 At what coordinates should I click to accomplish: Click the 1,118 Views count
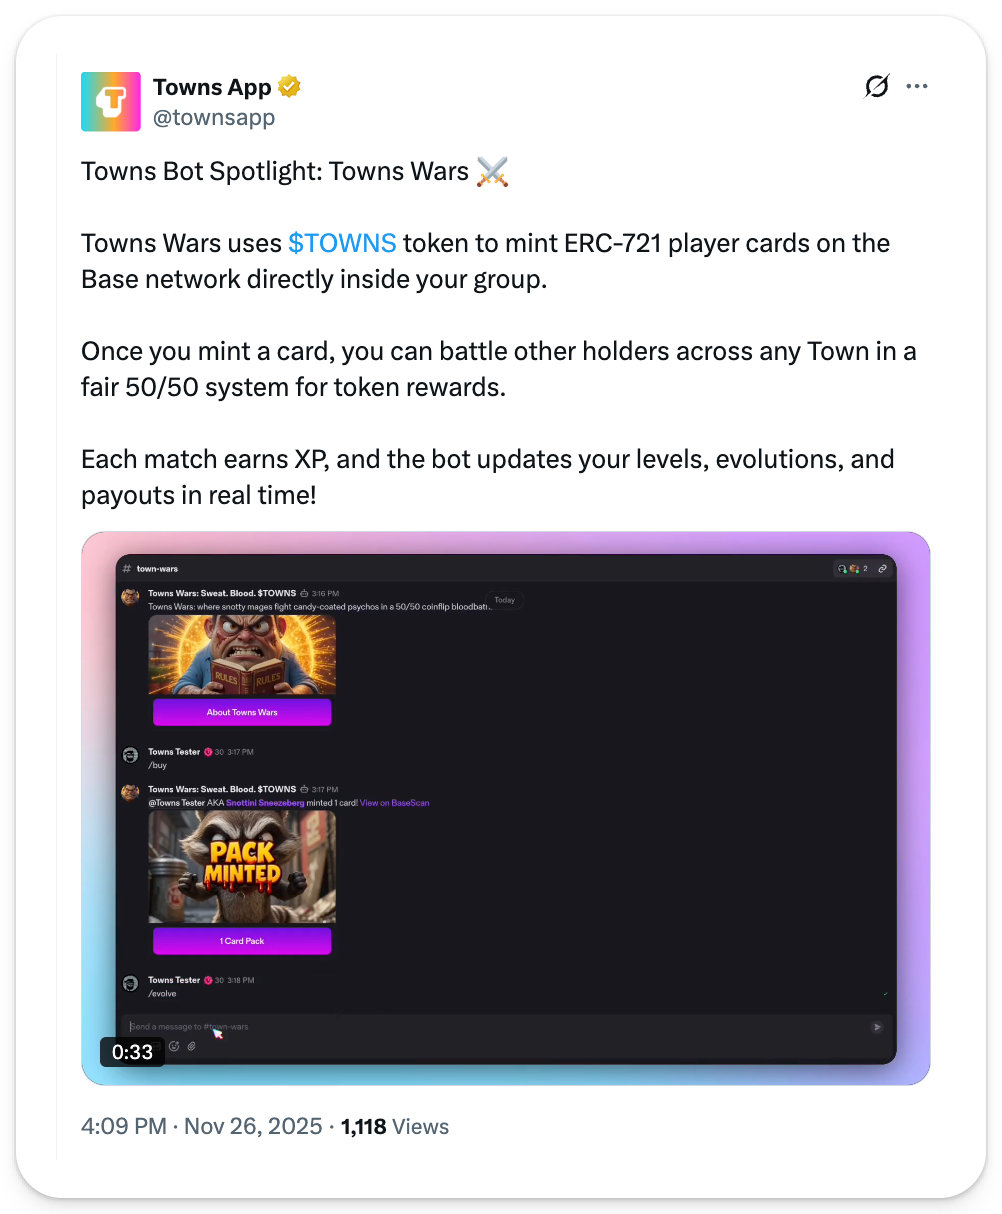click(395, 1126)
